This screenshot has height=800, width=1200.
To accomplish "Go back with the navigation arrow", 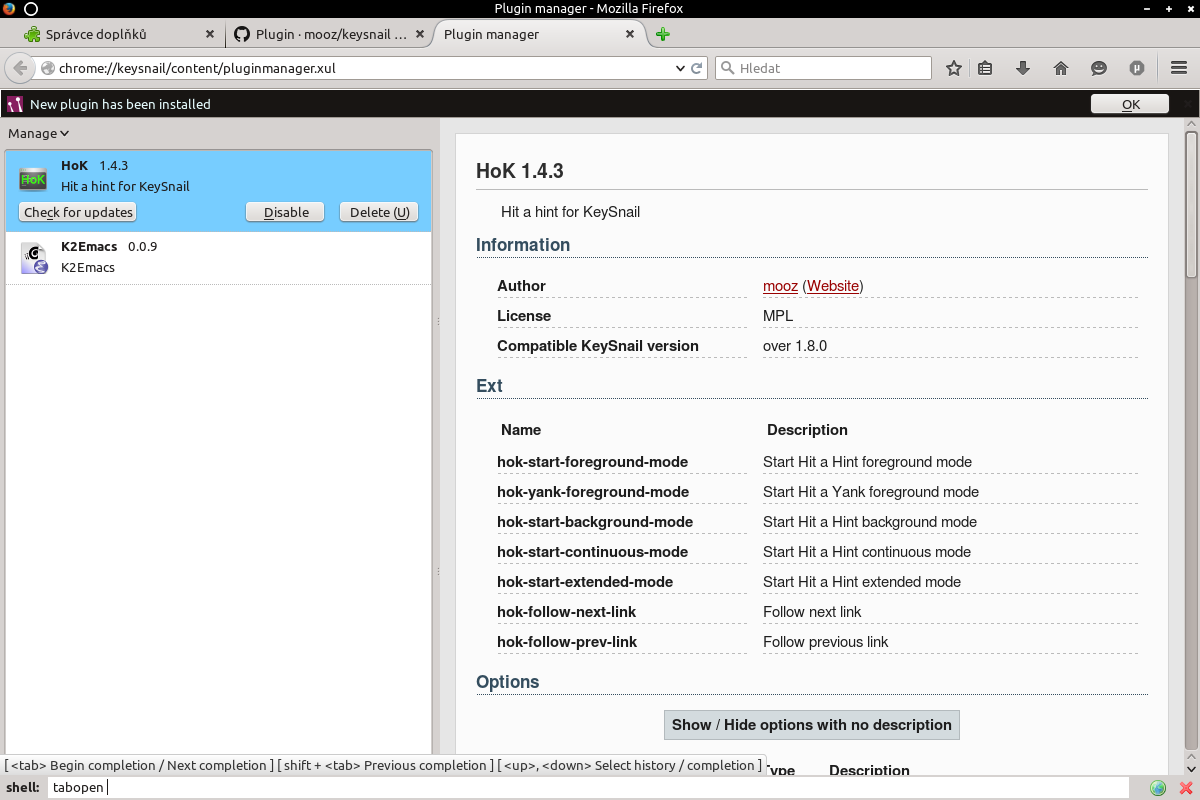I will 19,68.
